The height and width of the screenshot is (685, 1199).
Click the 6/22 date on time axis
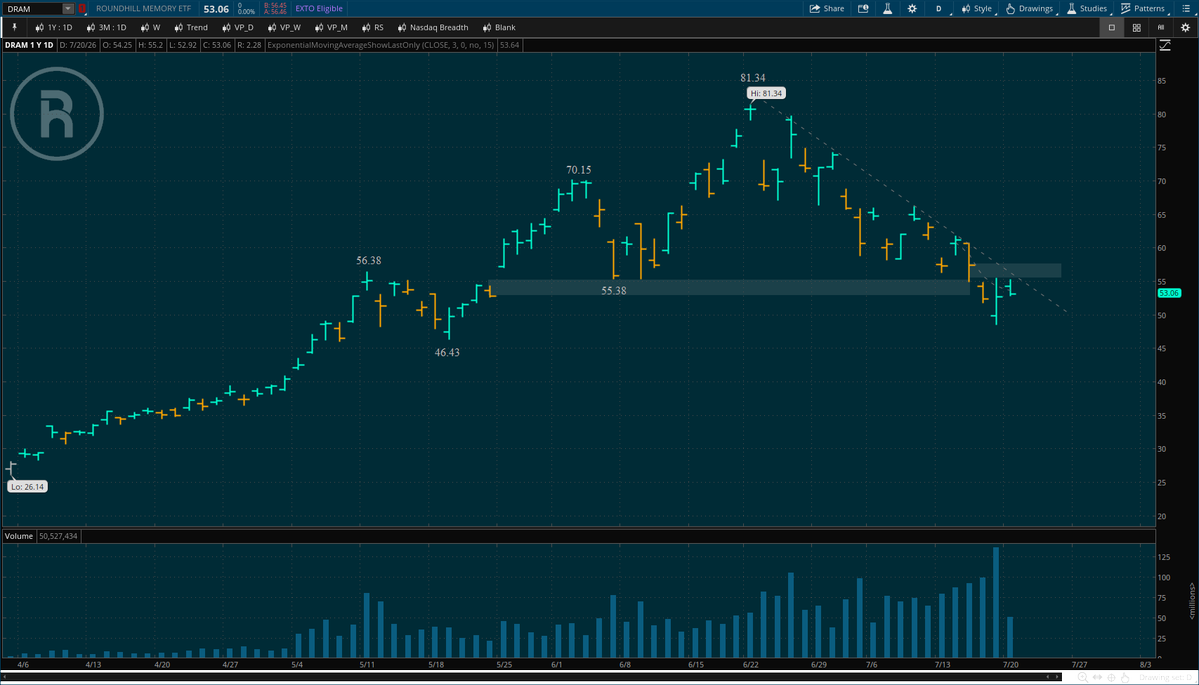point(751,665)
